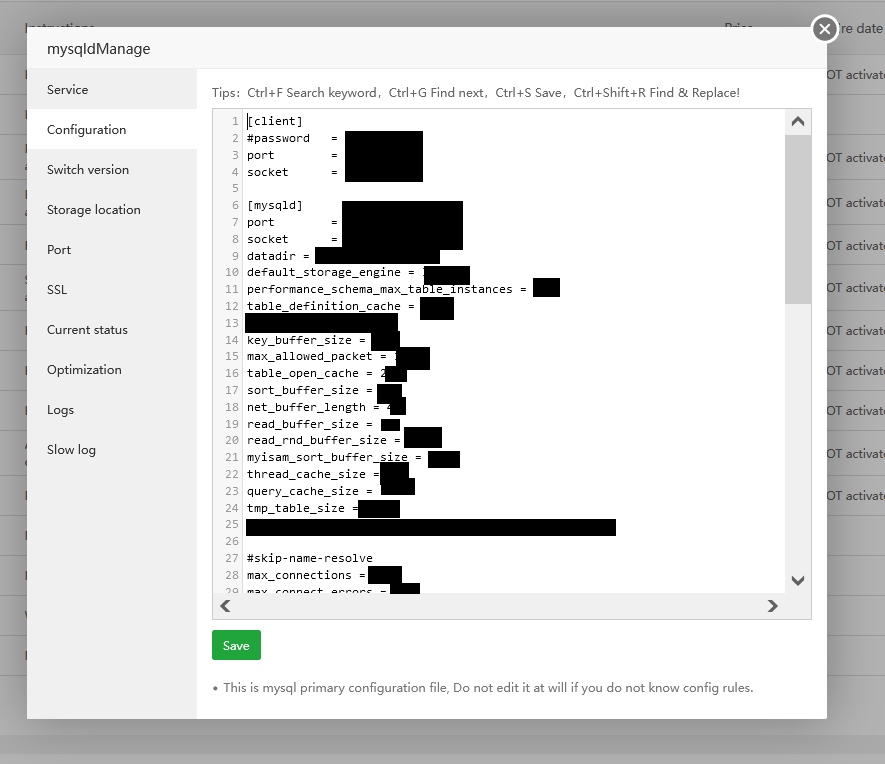Image resolution: width=885 pixels, height=764 pixels.
Task: Open the Slow log tab
Action: click(x=112, y=450)
